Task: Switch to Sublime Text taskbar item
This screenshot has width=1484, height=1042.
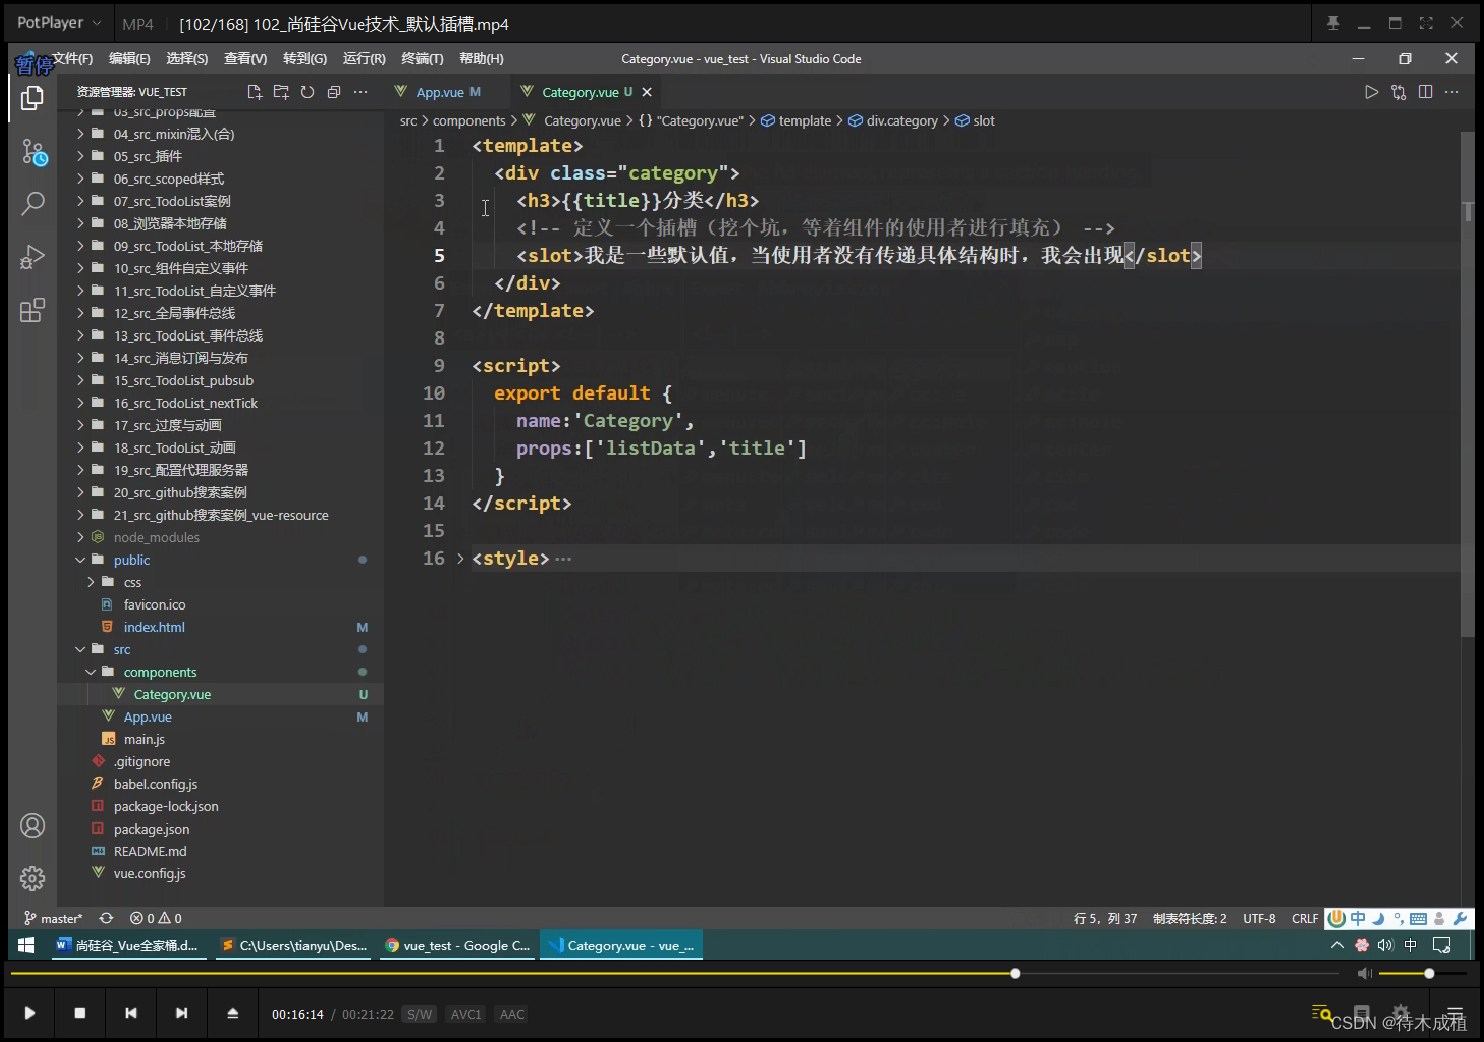Action: [294, 945]
